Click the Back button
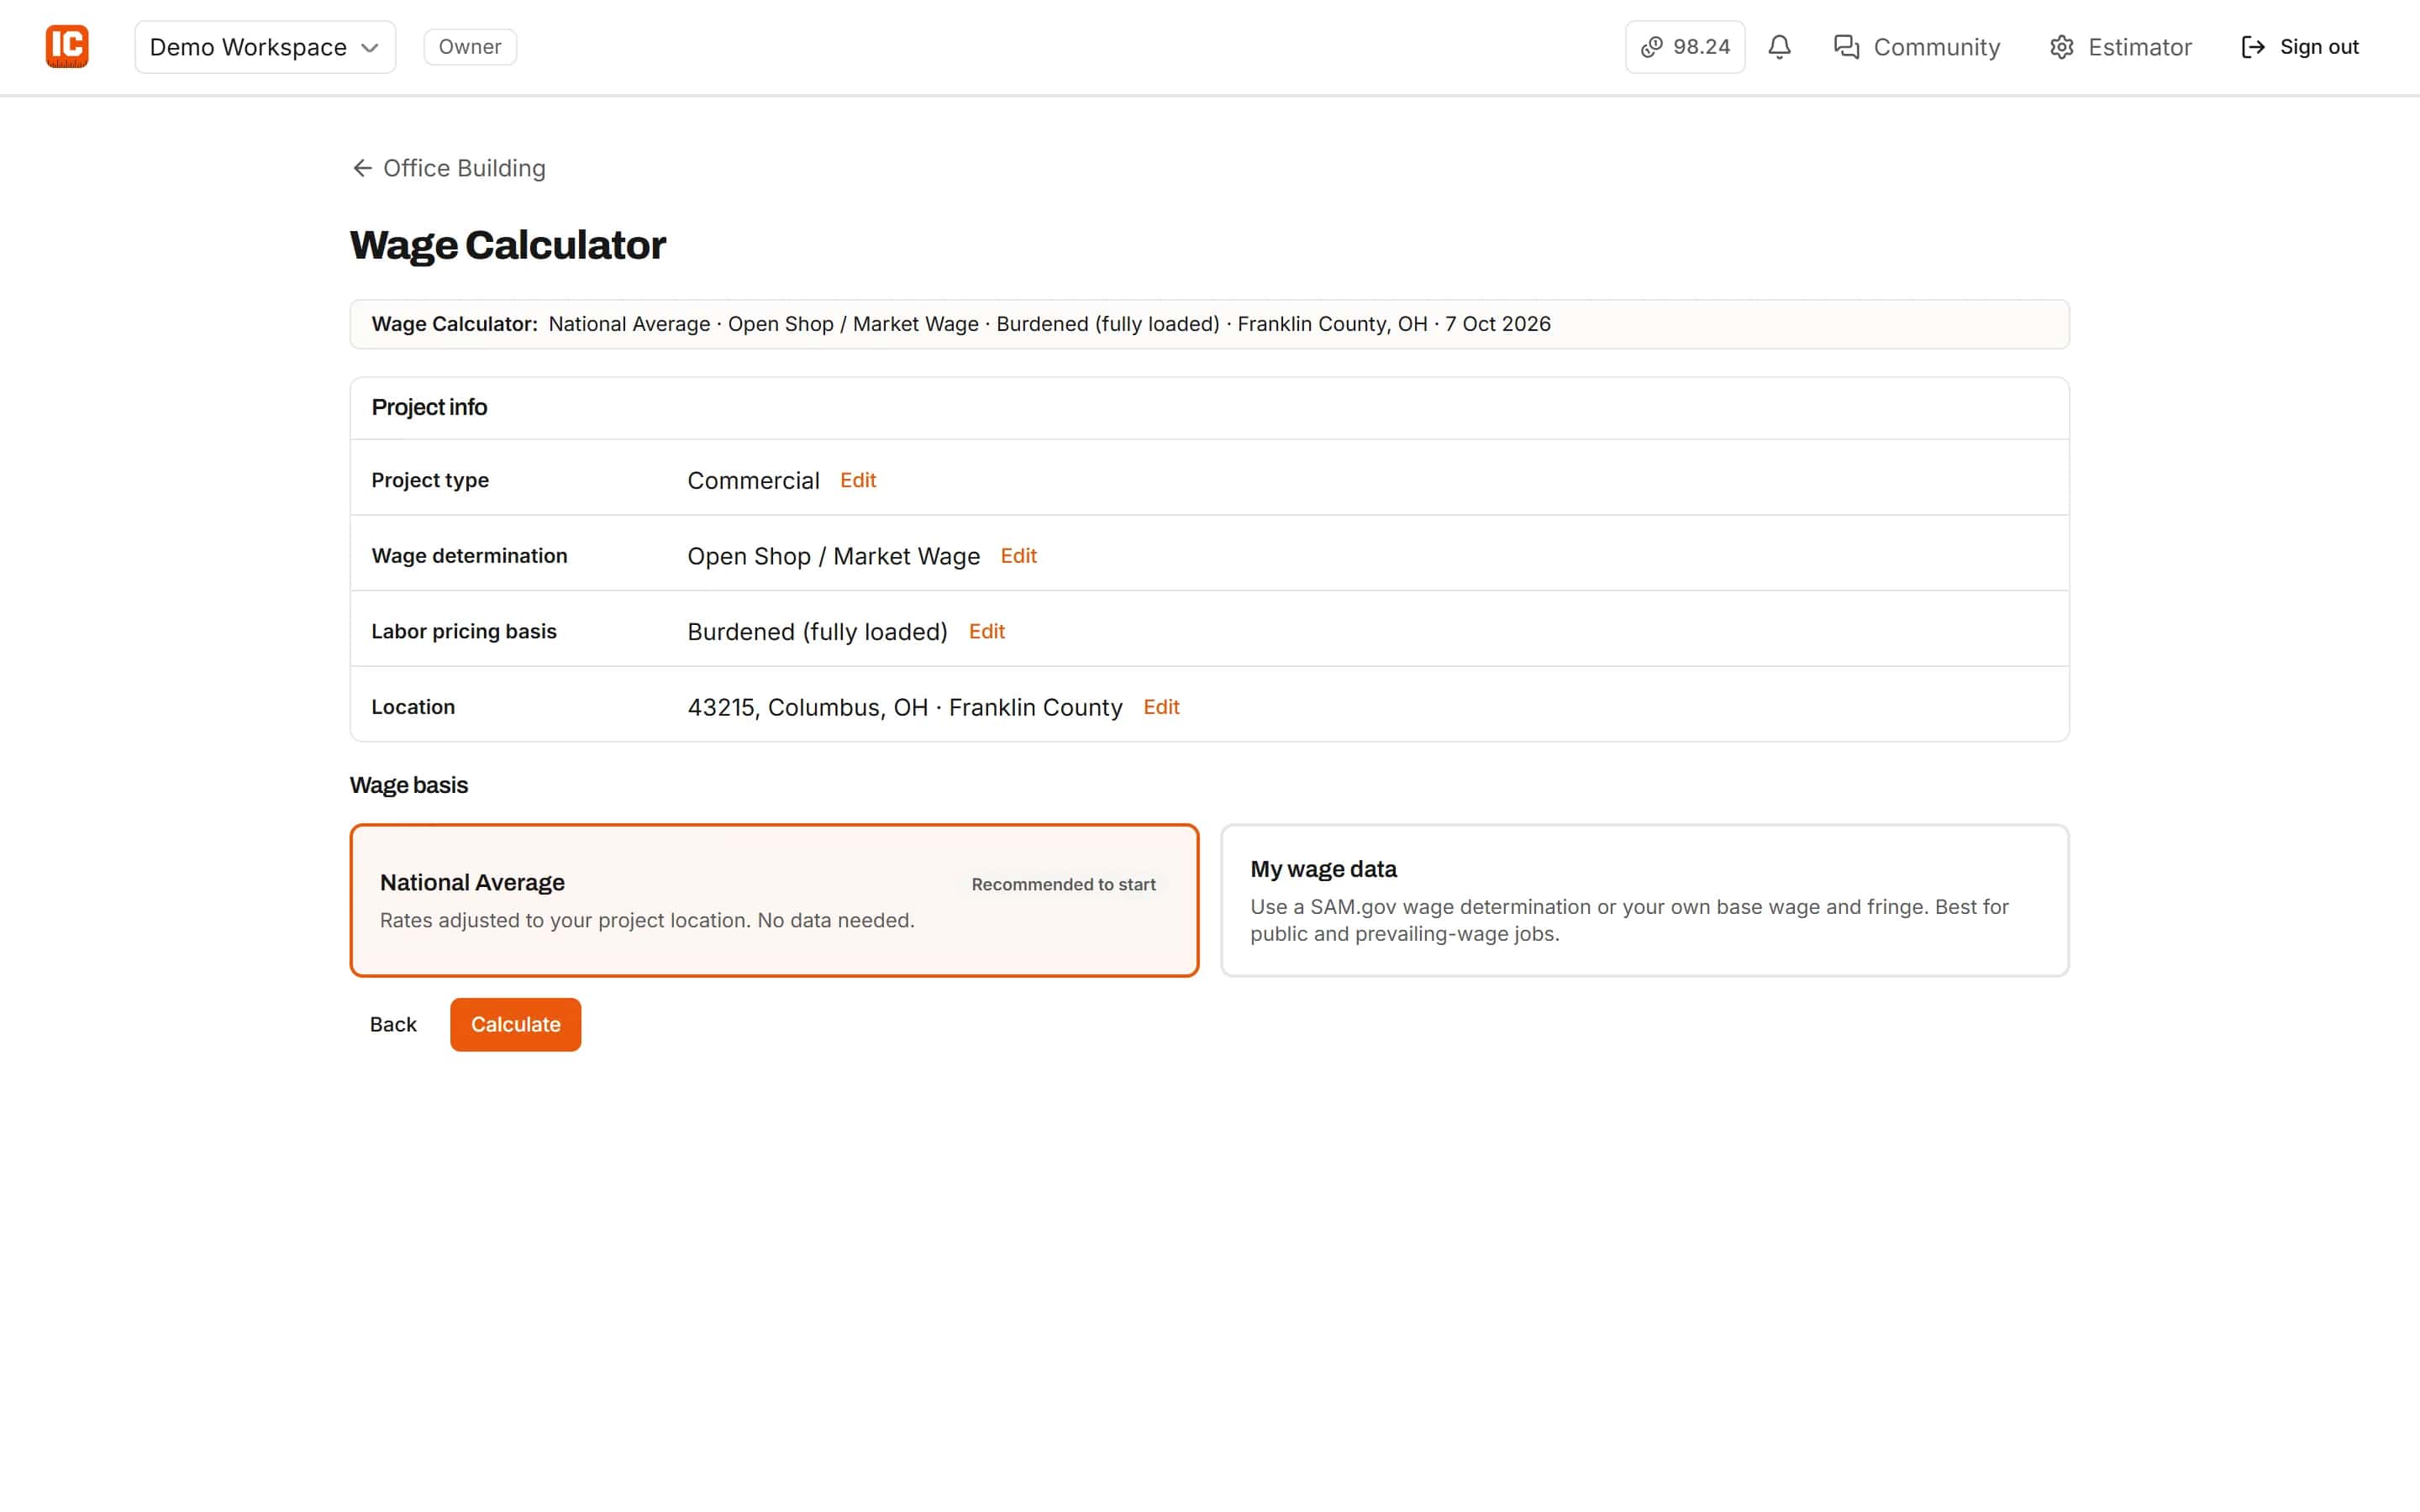The width and height of the screenshot is (2420, 1512). coord(393,1024)
